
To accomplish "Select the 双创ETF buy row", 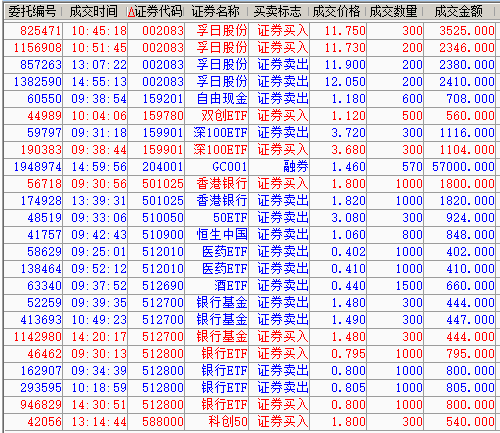I will pos(250,116).
